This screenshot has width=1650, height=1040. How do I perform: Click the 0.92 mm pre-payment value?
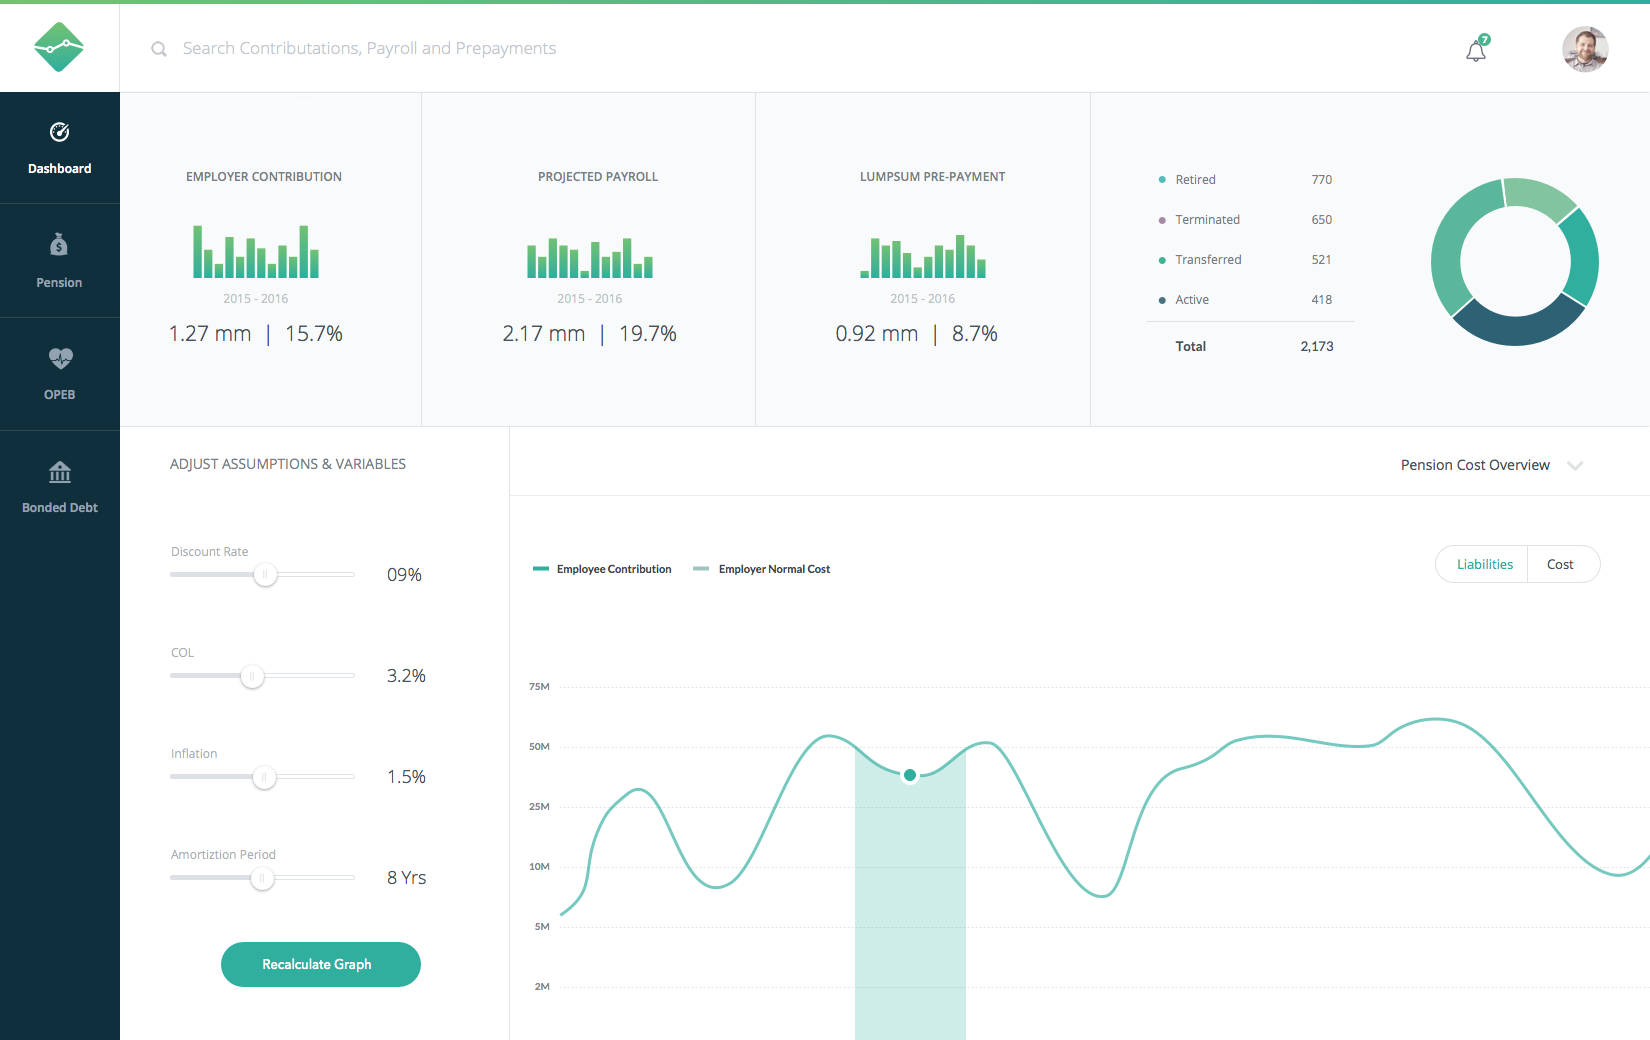tap(877, 334)
